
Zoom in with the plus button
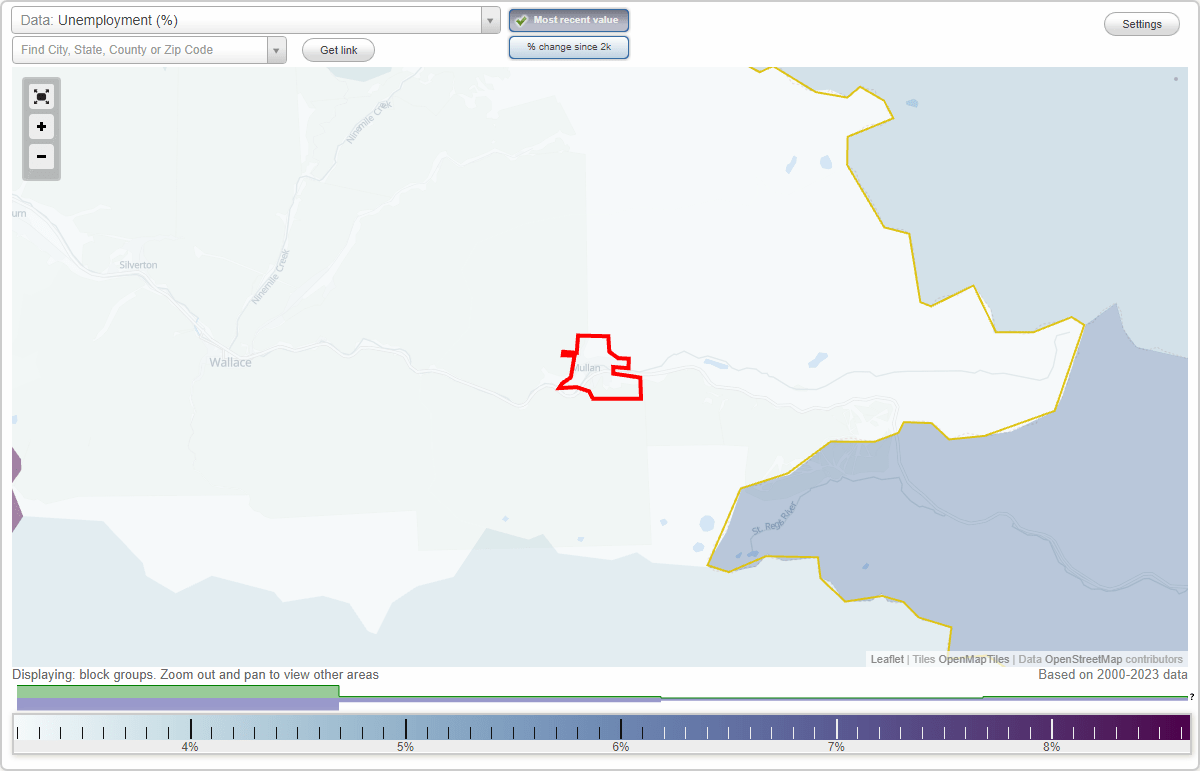point(41,127)
